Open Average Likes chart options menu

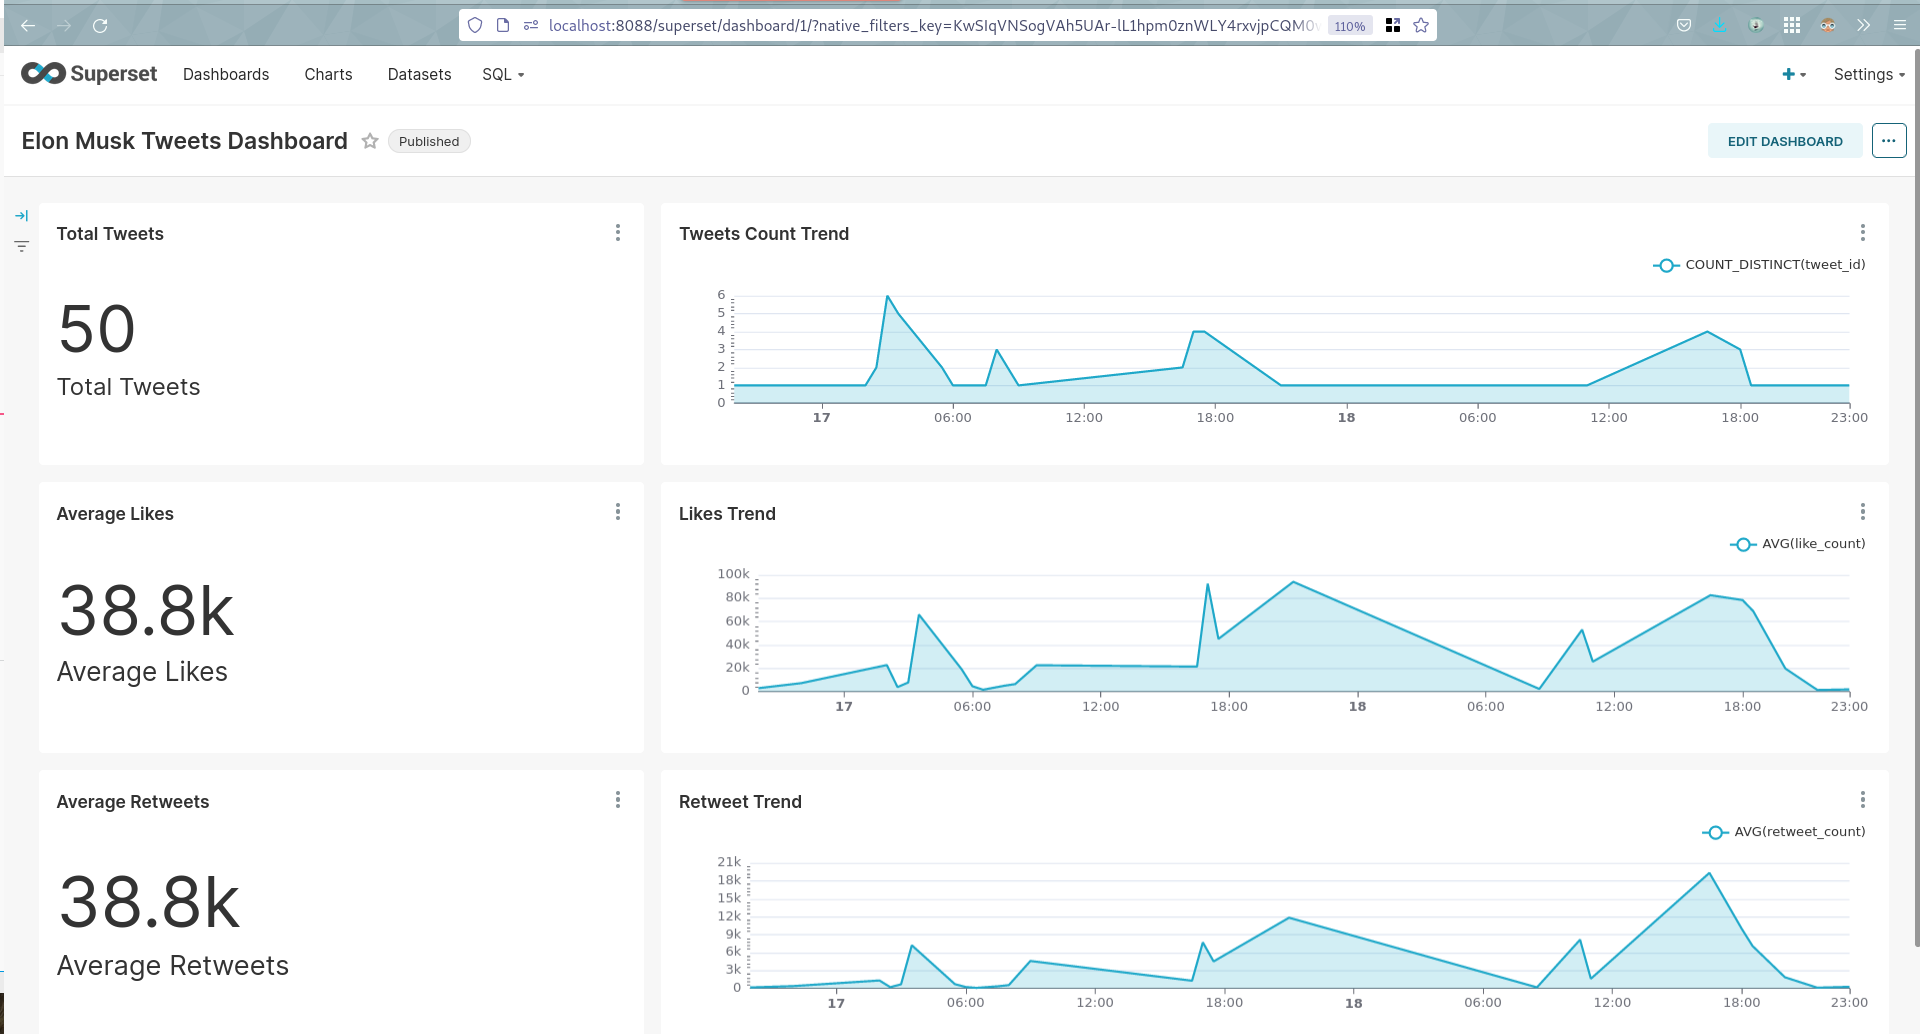618,512
